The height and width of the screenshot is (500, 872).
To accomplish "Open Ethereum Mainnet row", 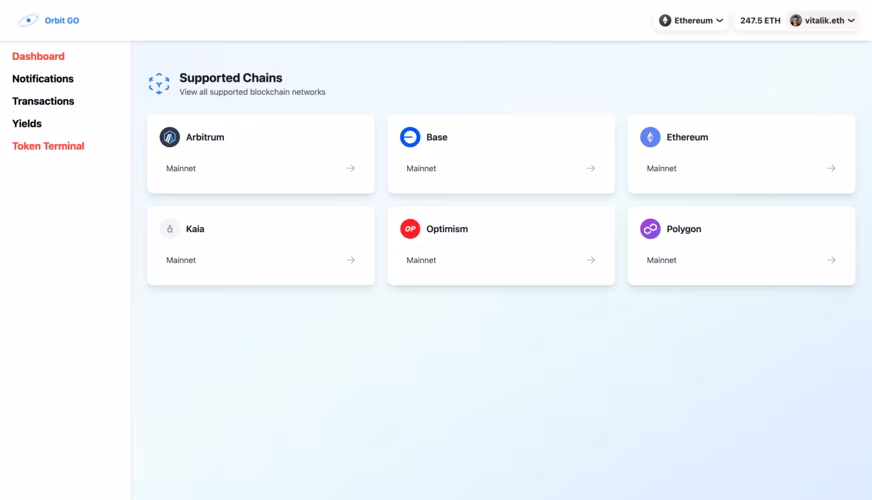I will coord(741,168).
